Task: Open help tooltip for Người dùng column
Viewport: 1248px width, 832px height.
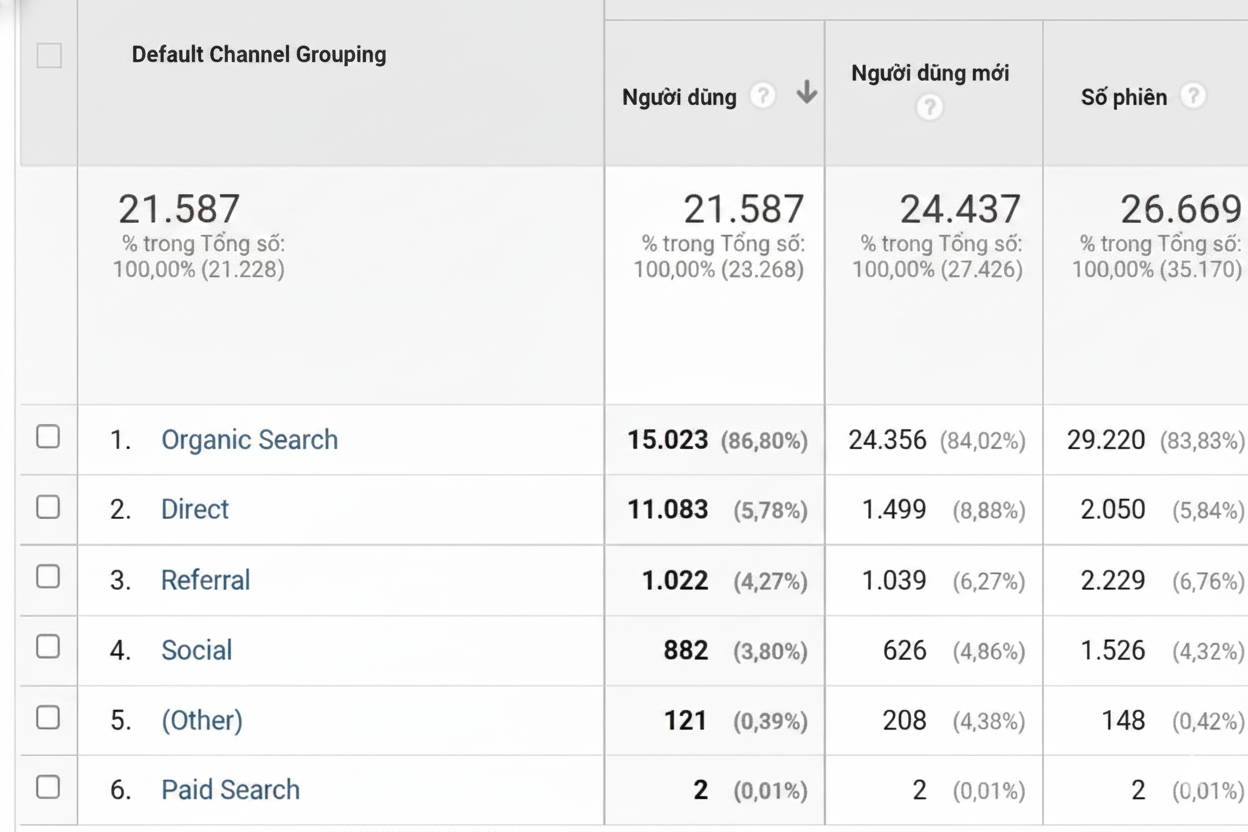Action: 763,96
